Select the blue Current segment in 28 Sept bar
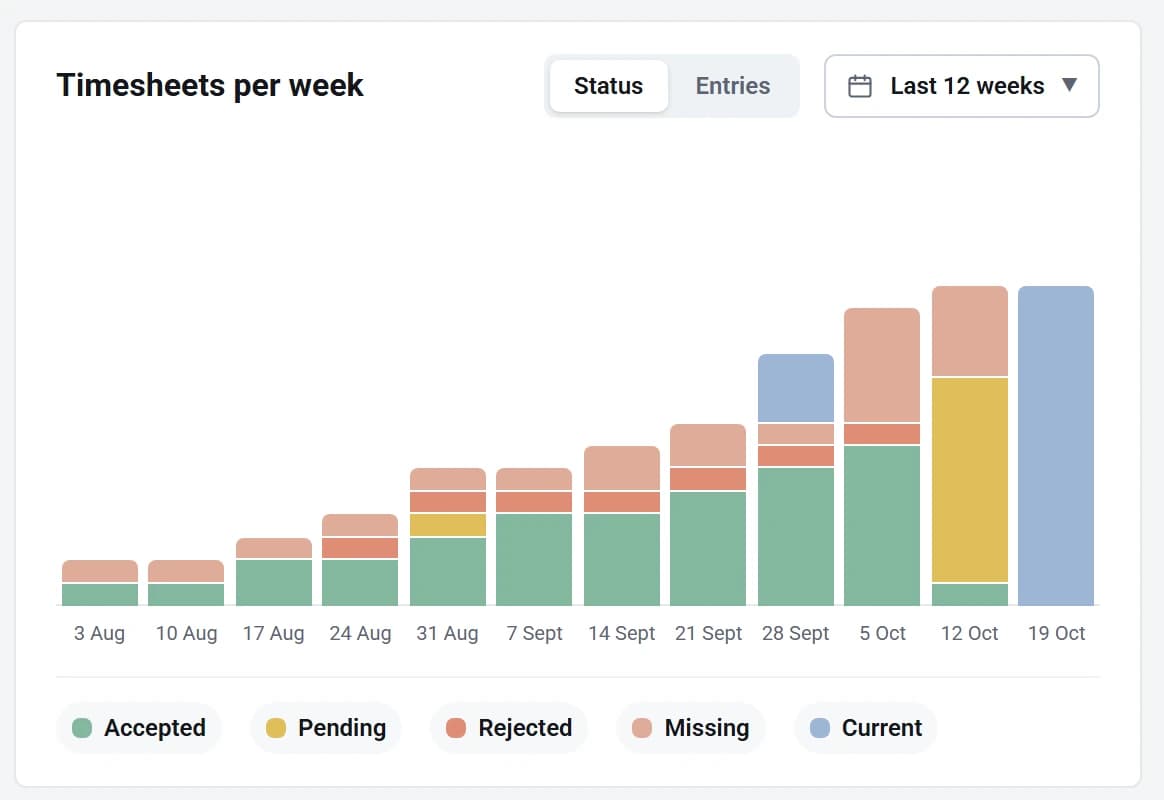The height and width of the screenshot is (800, 1164). tap(796, 388)
